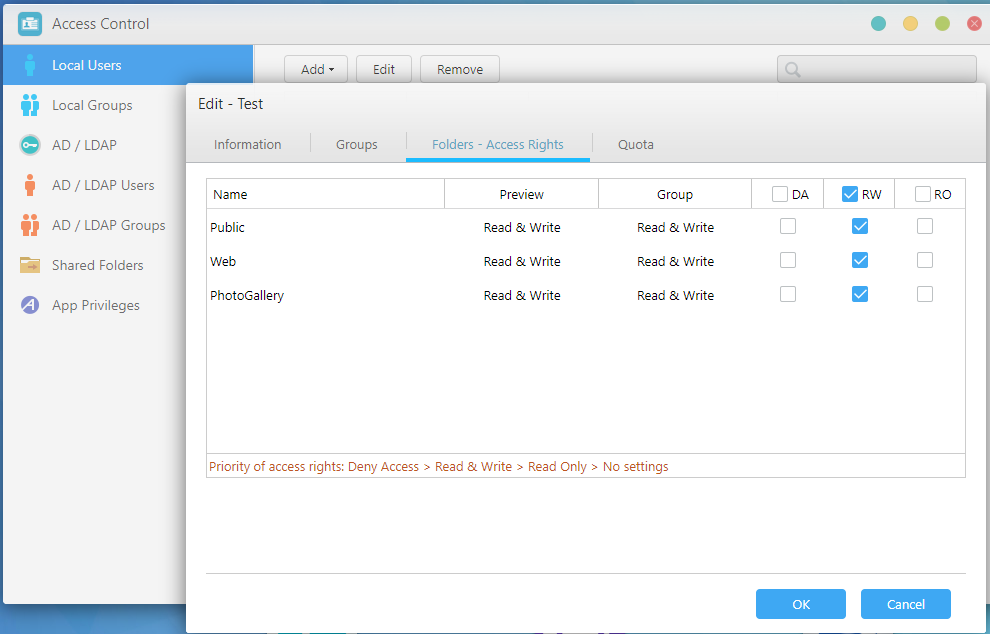This screenshot has width=990, height=634.
Task: Click the green maximize circle
Action: [x=943, y=24]
